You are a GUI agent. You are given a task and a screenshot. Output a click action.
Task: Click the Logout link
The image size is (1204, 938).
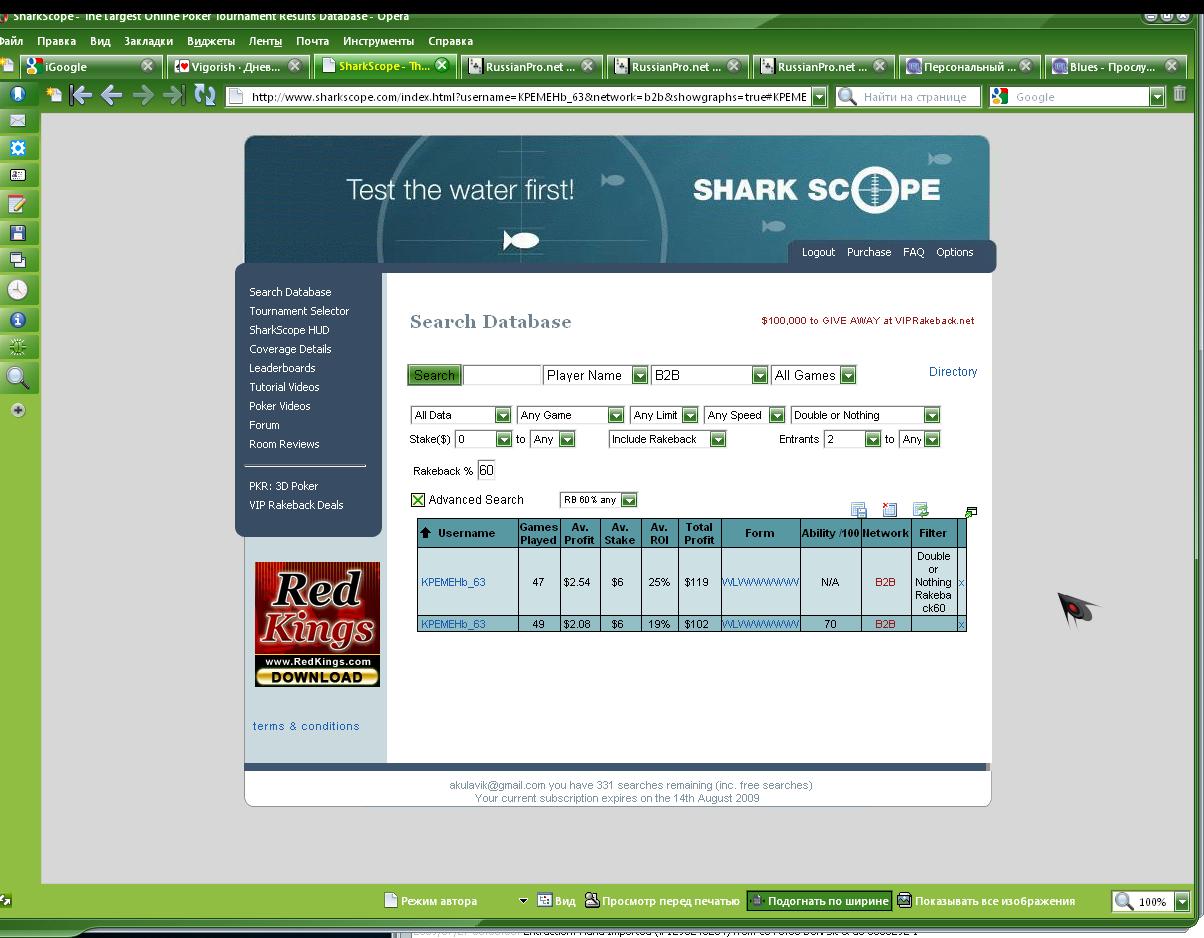coord(818,252)
